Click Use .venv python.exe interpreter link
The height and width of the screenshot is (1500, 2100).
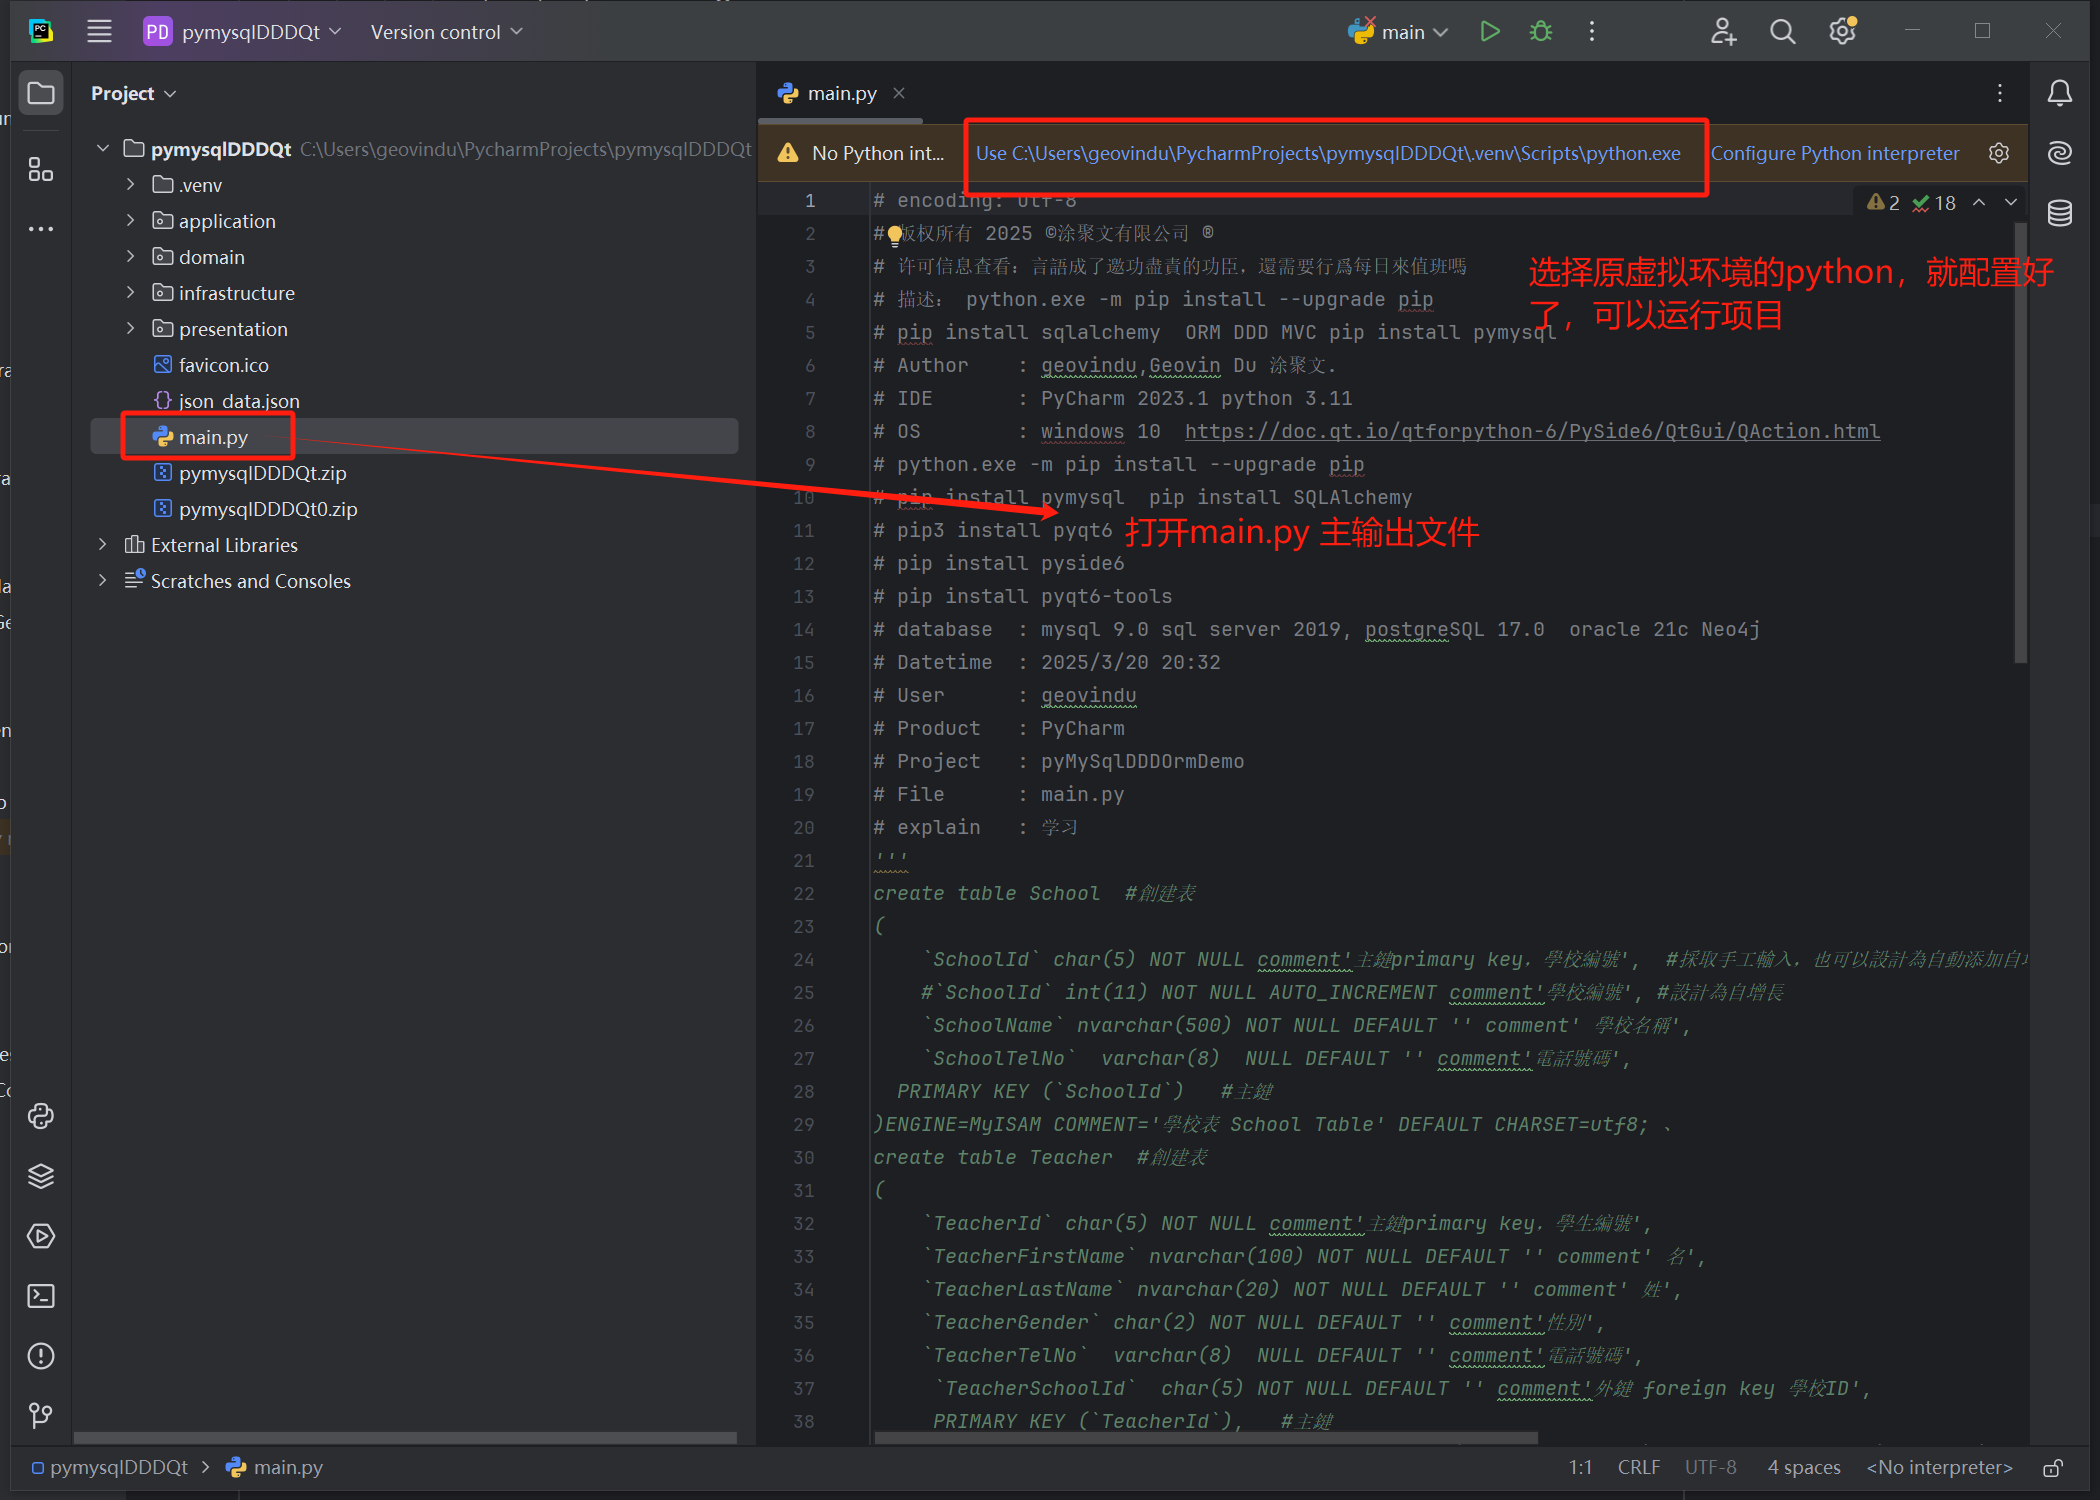(x=1327, y=153)
